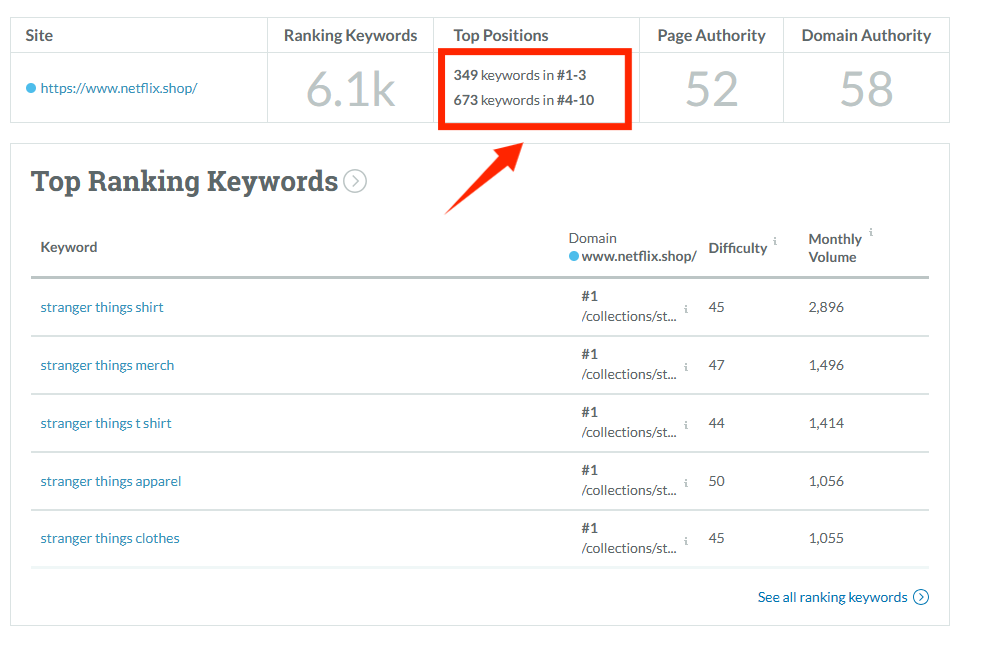Open the Top Ranking Keywords arrow icon
Image resolution: width=984 pixels, height=658 pixels.
(355, 181)
